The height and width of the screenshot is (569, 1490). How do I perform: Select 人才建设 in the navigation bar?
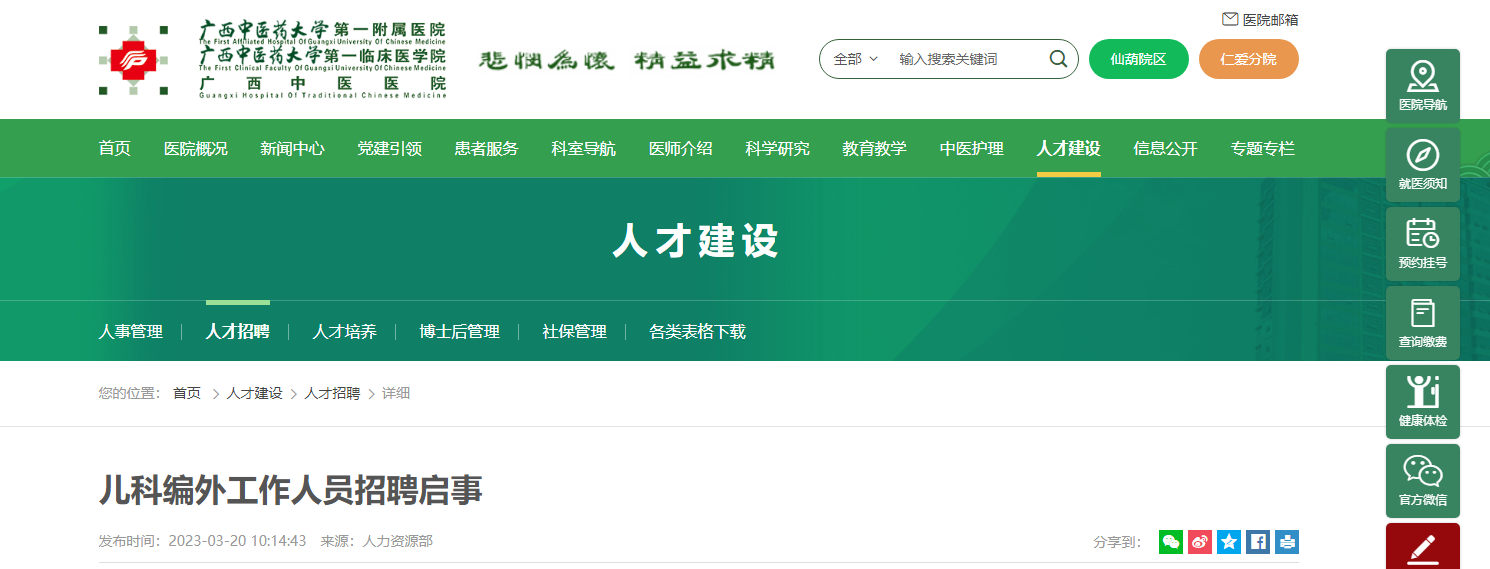click(x=1069, y=148)
